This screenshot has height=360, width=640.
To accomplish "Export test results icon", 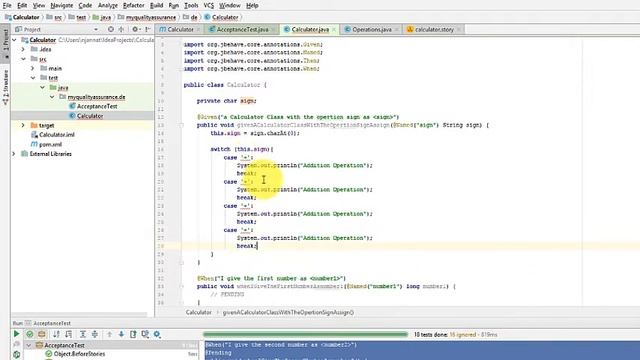I will [x=133, y=334].
